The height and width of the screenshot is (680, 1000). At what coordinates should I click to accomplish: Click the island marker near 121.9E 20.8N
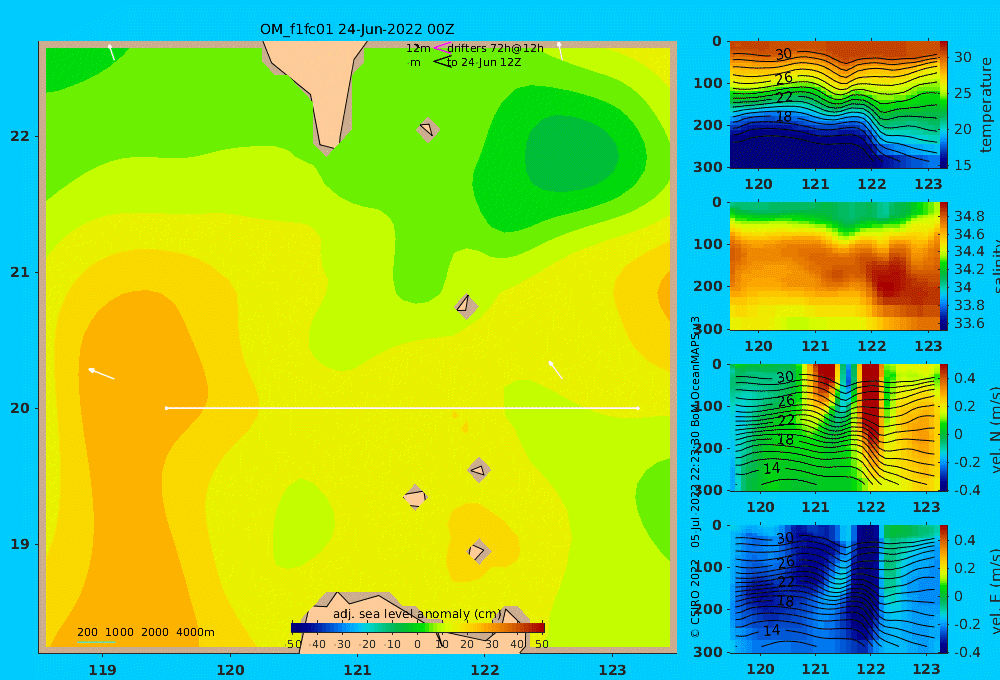point(466,306)
